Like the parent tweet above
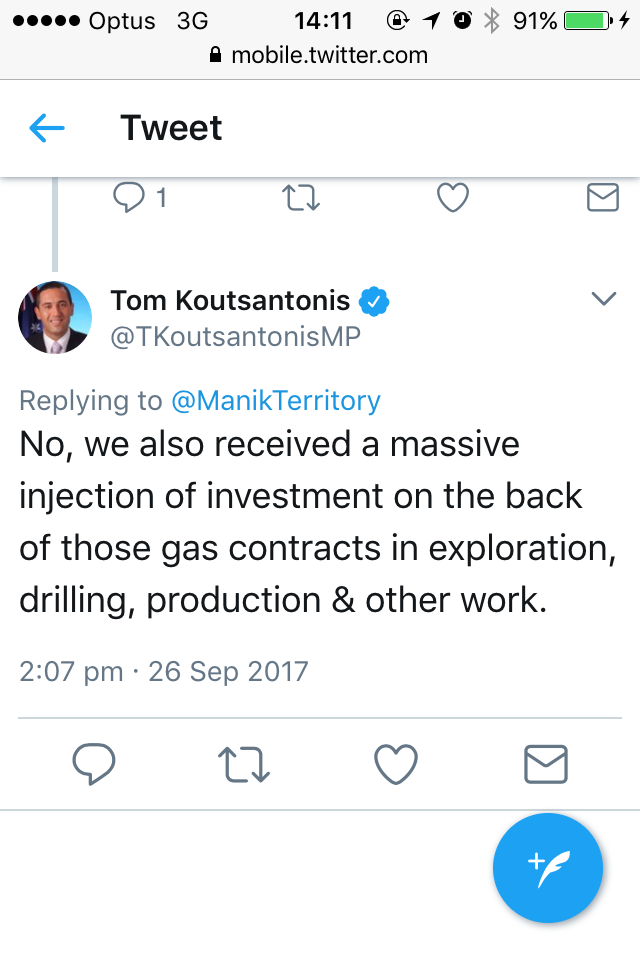640x960 pixels. tap(453, 198)
